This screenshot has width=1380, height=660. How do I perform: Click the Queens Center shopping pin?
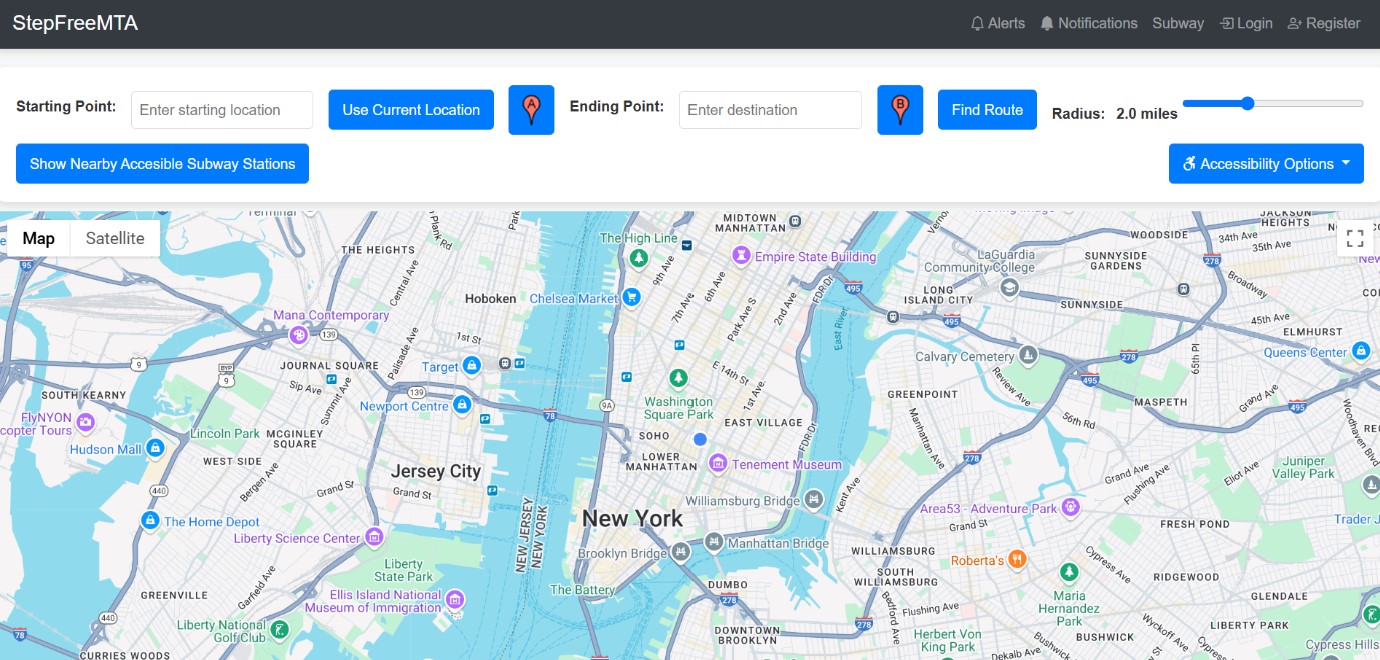click(1361, 351)
